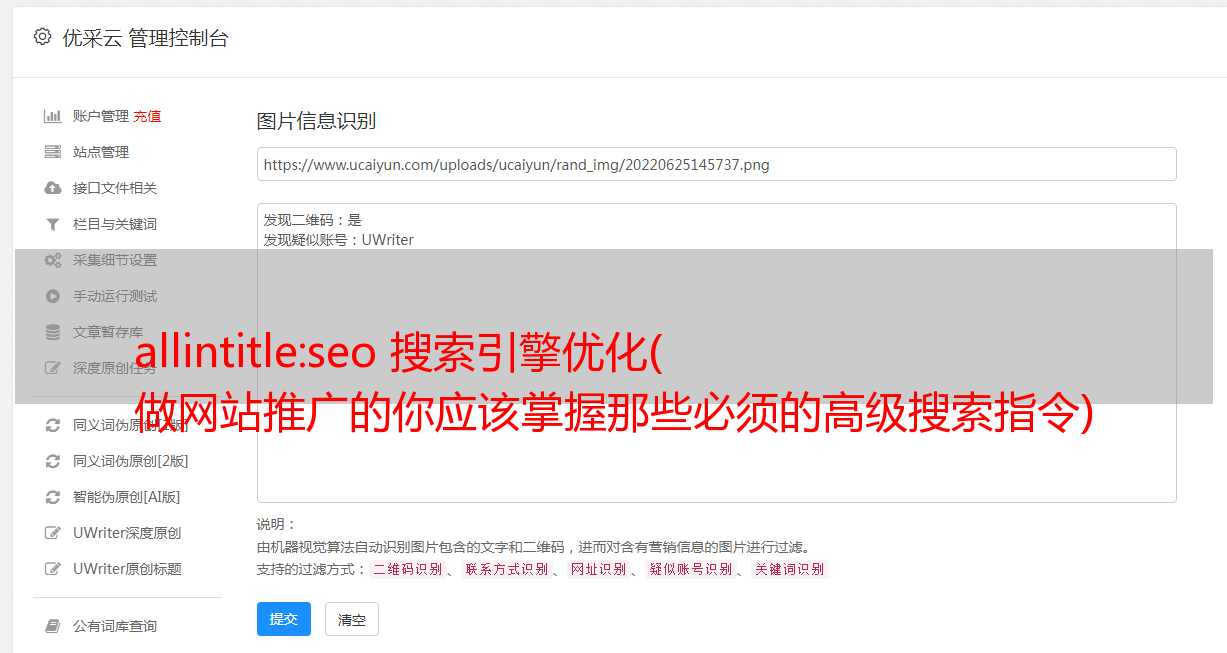Open 站点管理 in the sidebar

coord(101,152)
